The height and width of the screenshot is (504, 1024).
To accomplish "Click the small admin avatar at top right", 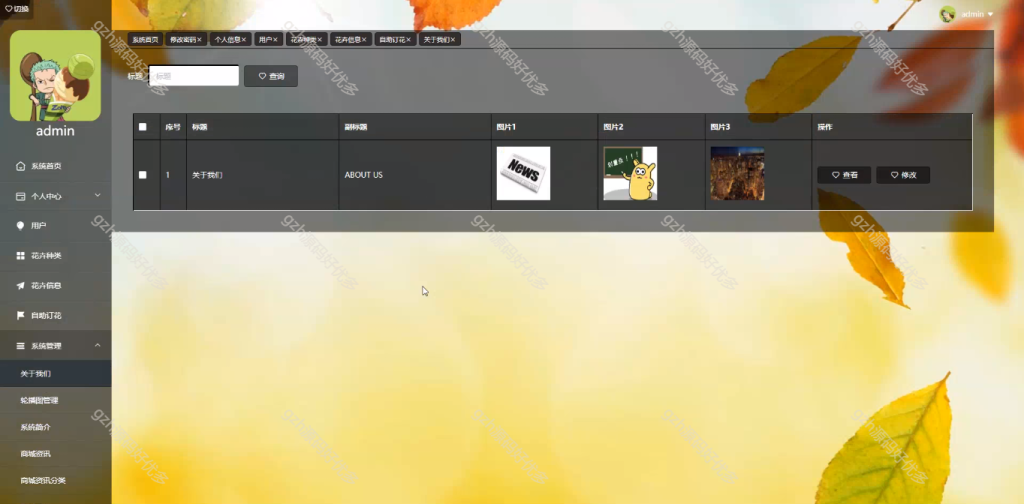I will [x=948, y=14].
